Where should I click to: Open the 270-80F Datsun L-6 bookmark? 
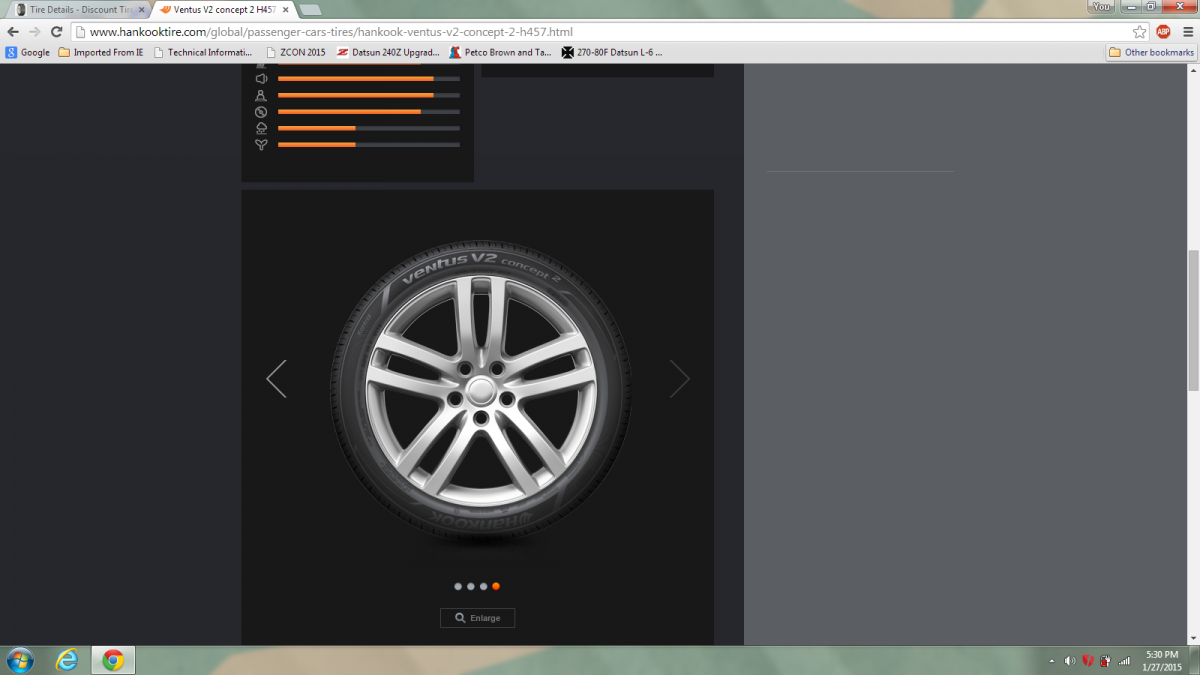pos(611,52)
